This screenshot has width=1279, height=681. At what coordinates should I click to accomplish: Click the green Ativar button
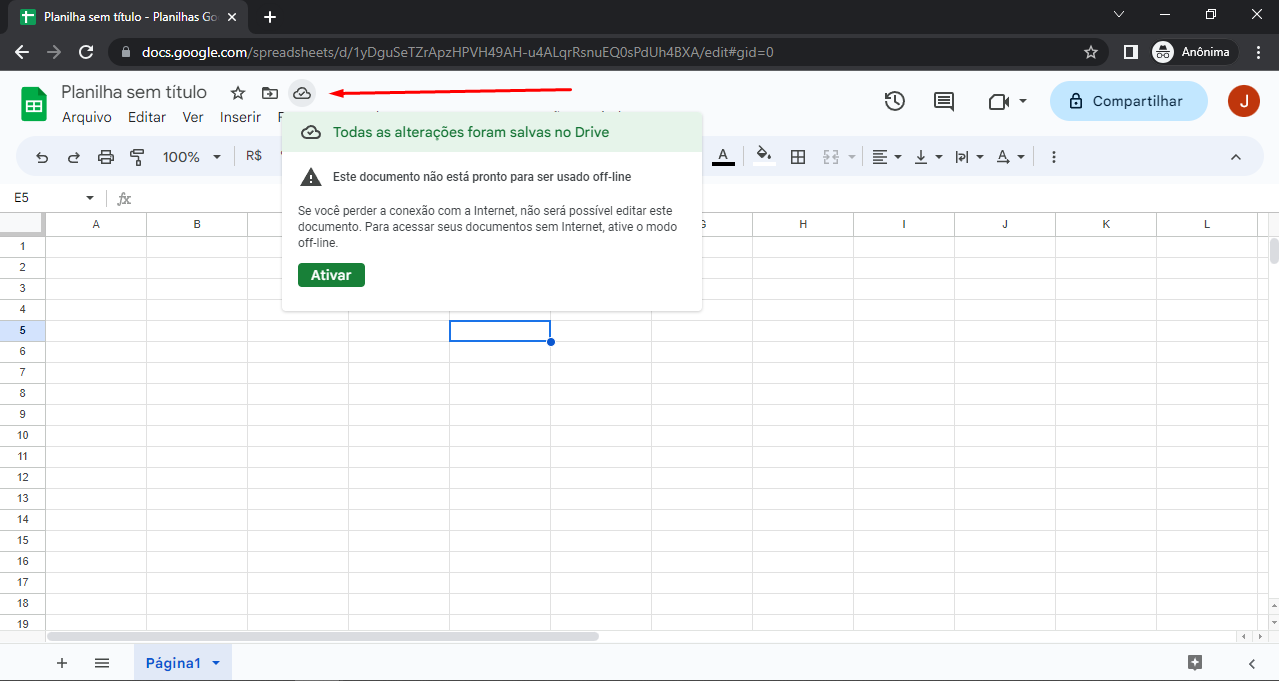point(331,275)
